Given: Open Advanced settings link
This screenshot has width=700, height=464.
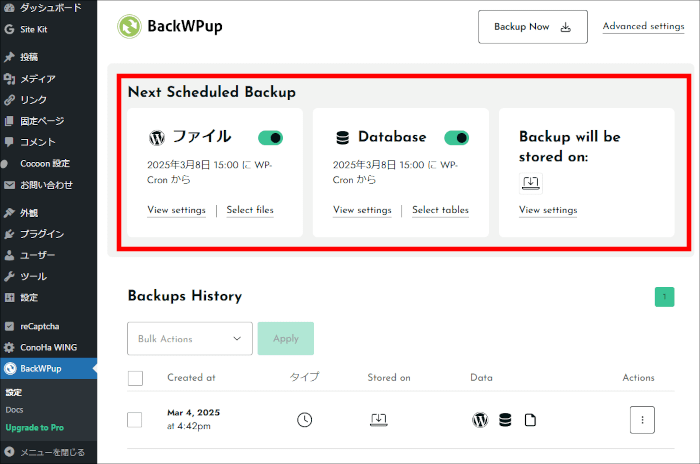Looking at the screenshot, I should click(x=643, y=26).
